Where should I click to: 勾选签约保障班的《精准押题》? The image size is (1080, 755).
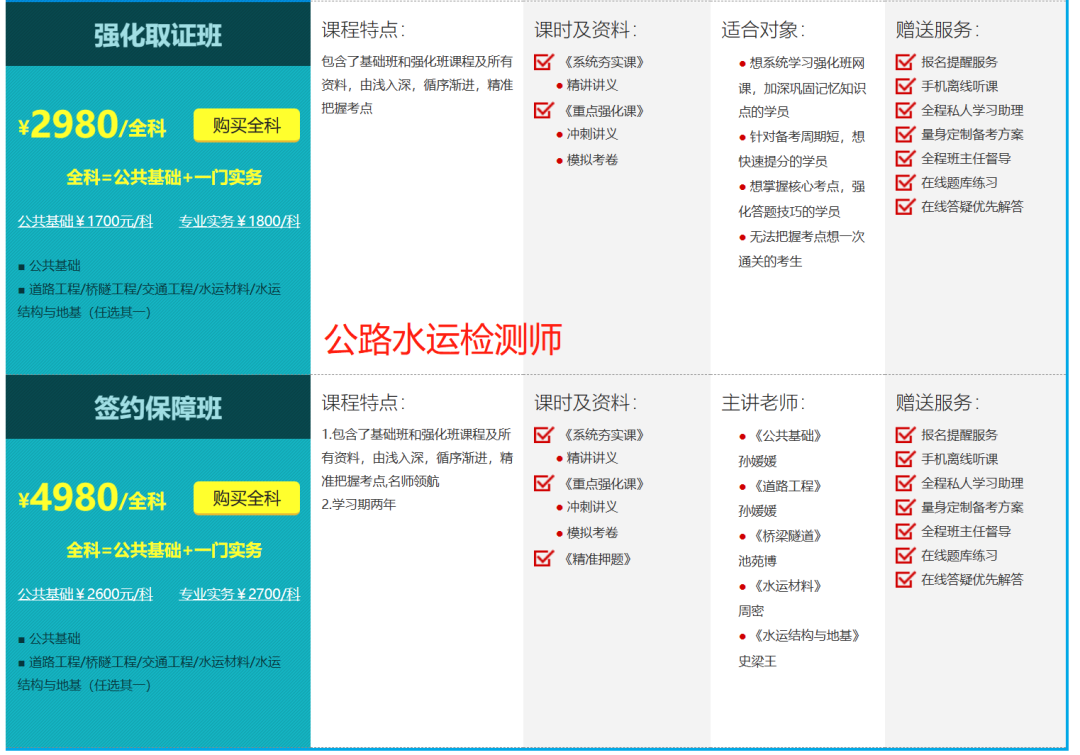(543, 556)
